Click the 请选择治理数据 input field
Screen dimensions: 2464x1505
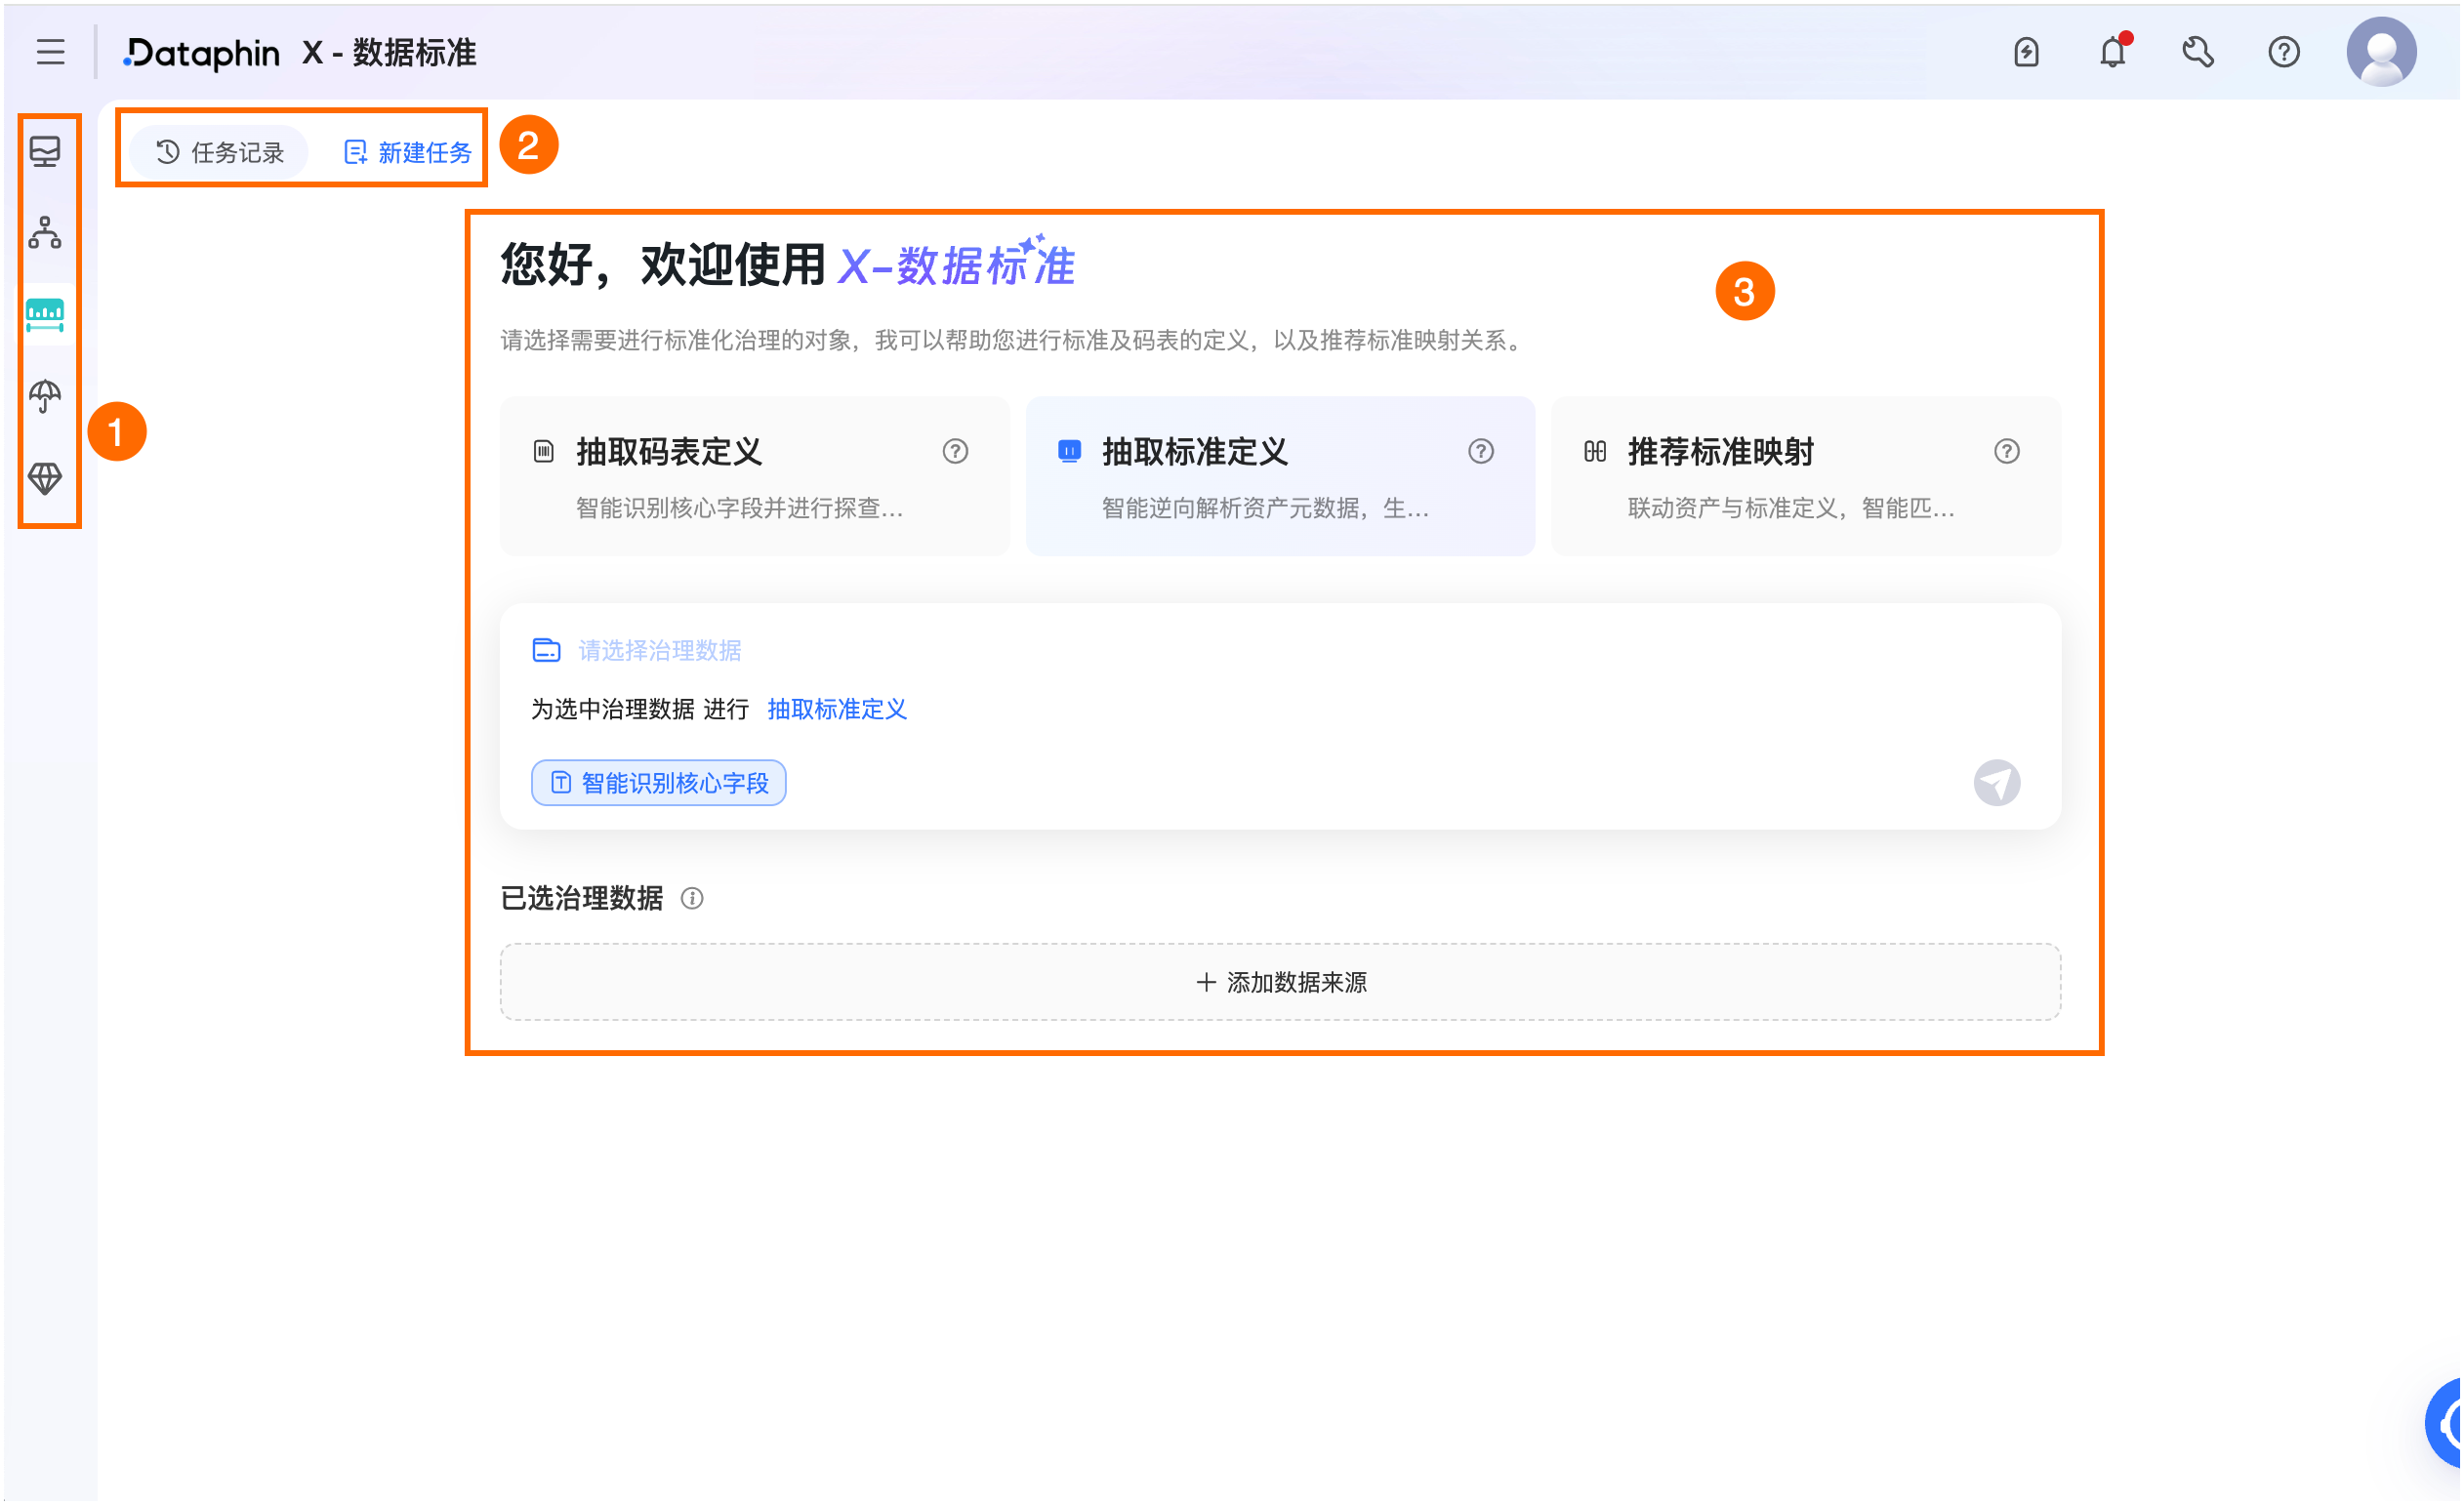[659, 650]
